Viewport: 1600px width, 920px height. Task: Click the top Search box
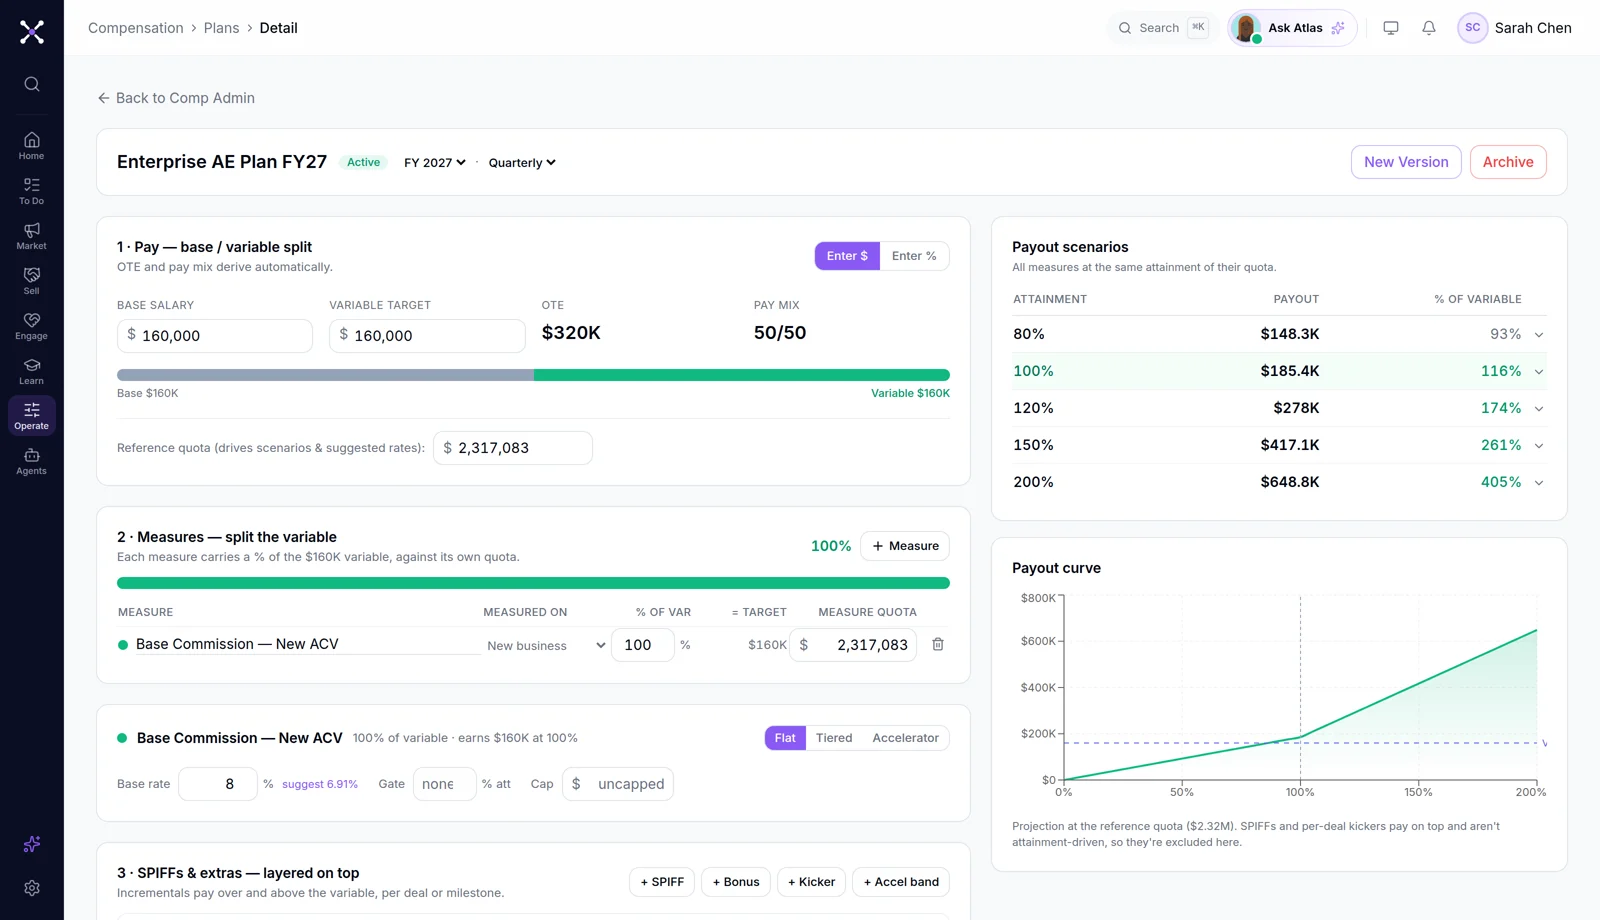coord(1162,28)
